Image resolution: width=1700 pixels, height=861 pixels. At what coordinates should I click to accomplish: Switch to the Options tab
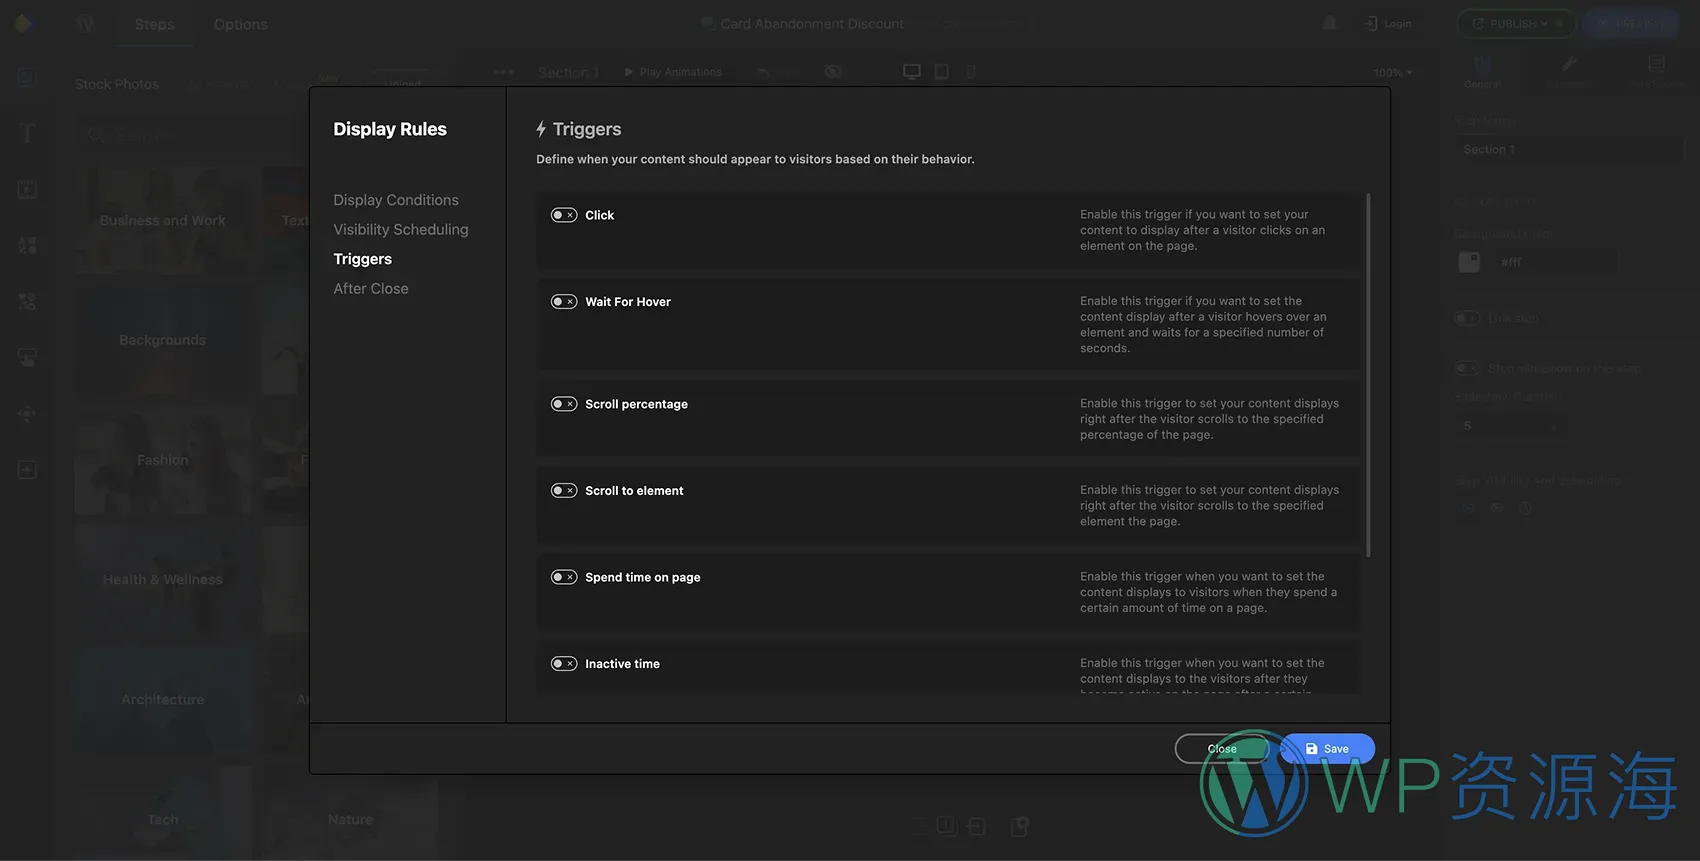241,24
